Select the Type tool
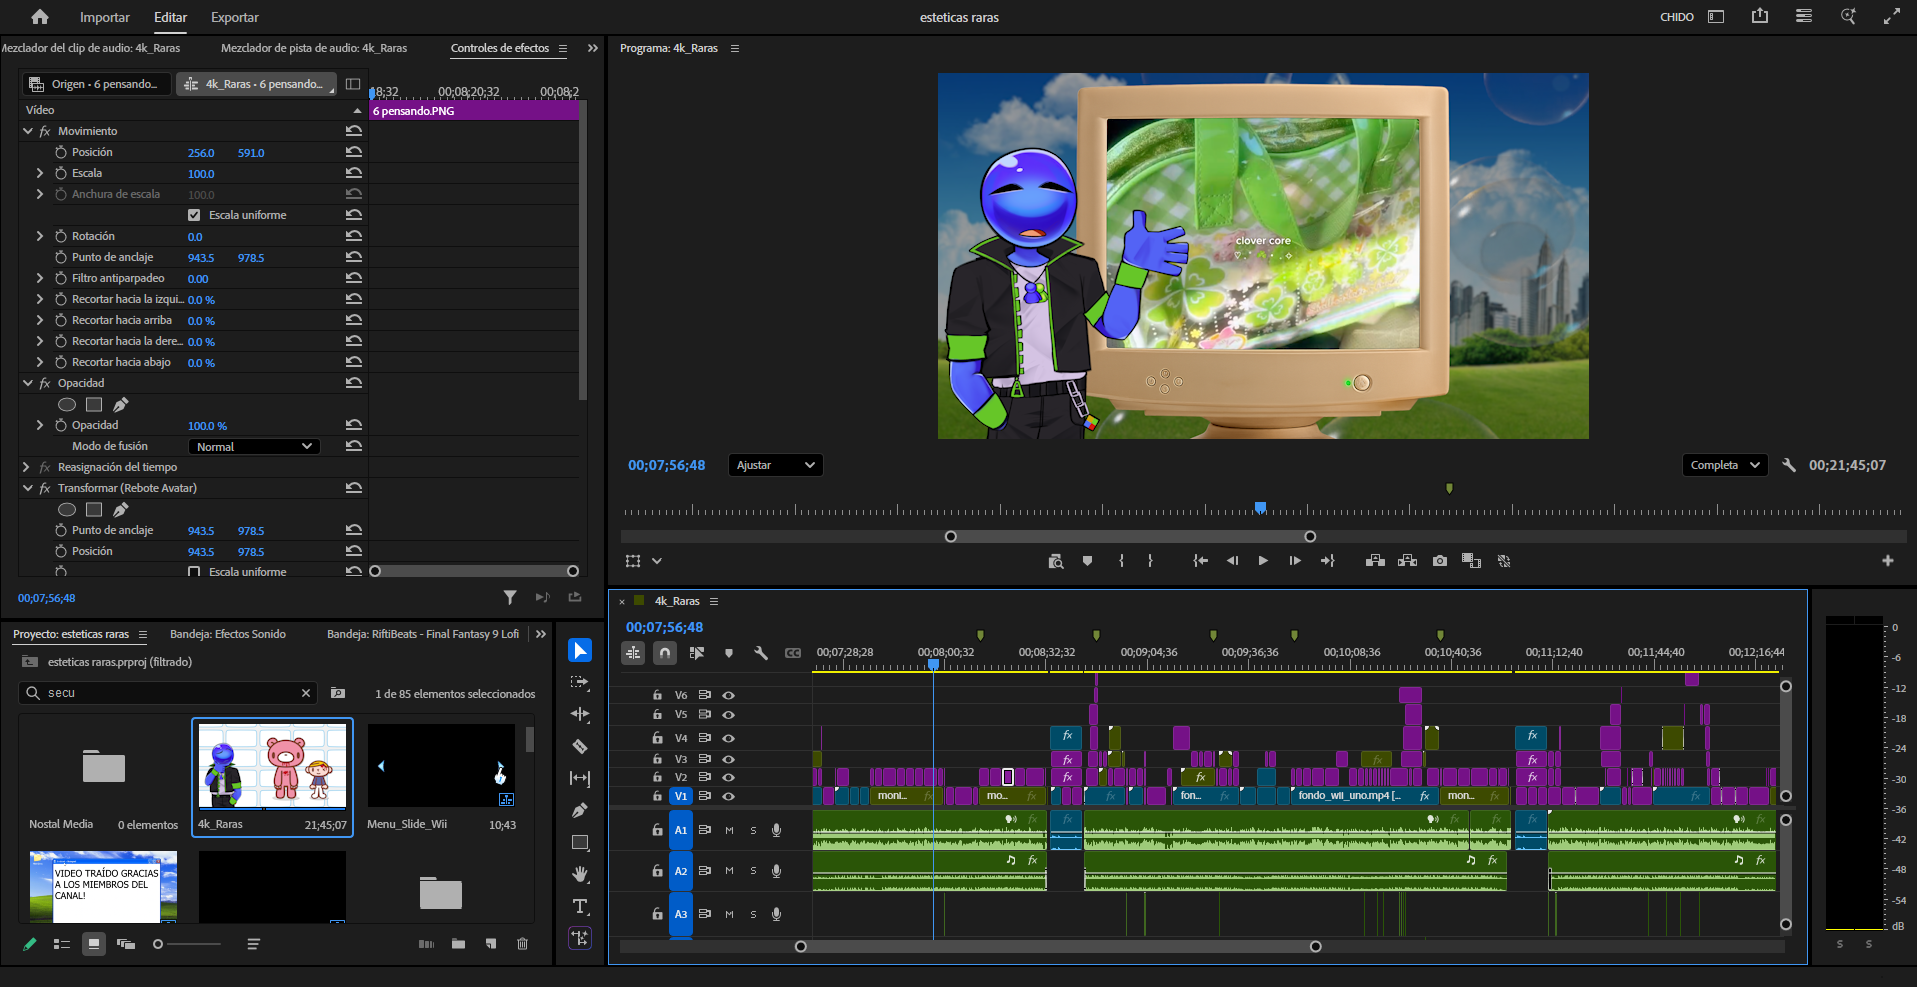Screen dimensions: 1917x987 [580, 906]
